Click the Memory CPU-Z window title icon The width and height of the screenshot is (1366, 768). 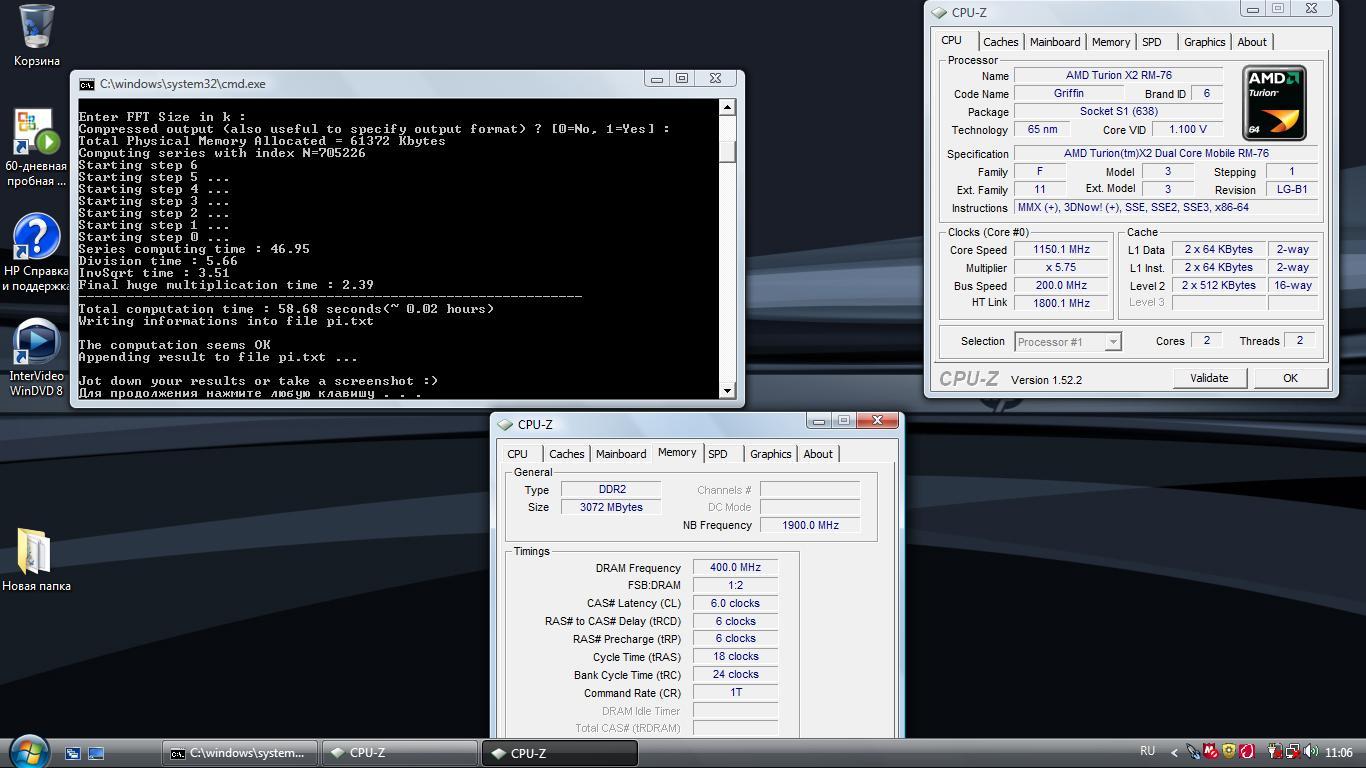pos(505,425)
